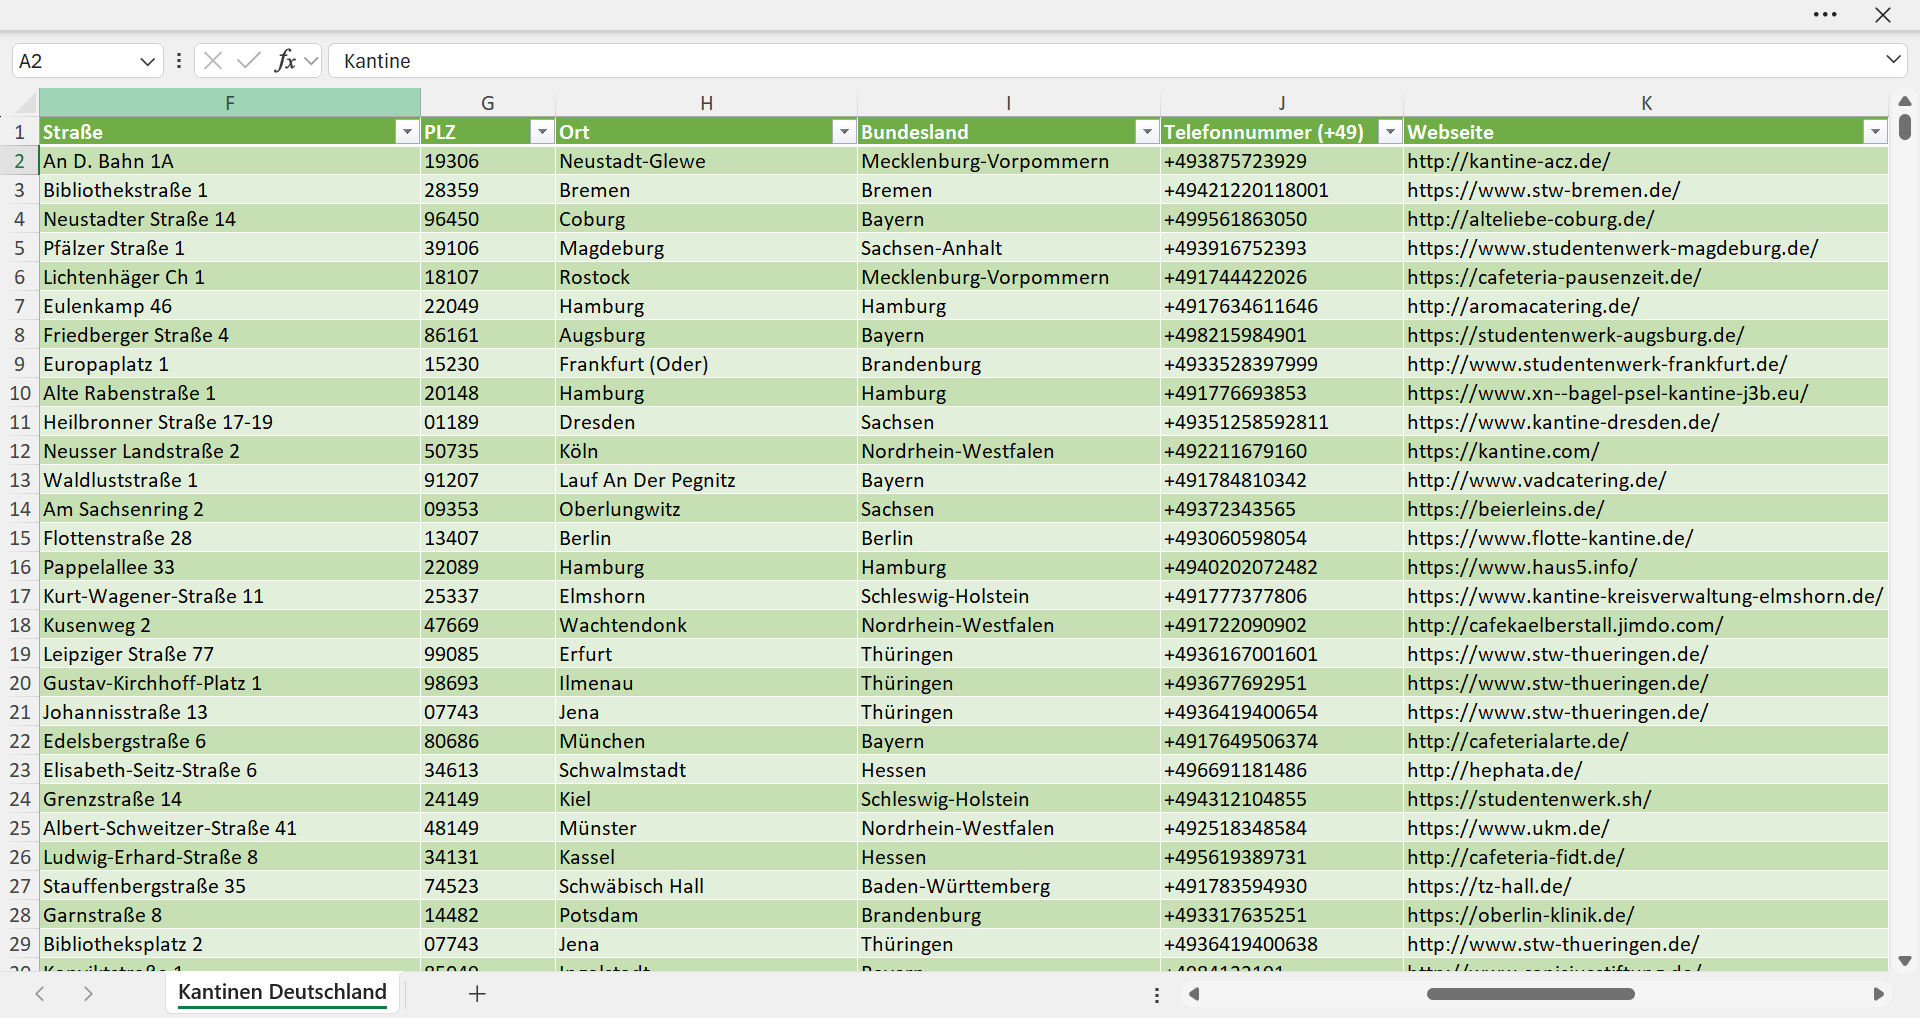Screen dimensions: 1920x1018
Task: Select column F header
Action: (230, 103)
